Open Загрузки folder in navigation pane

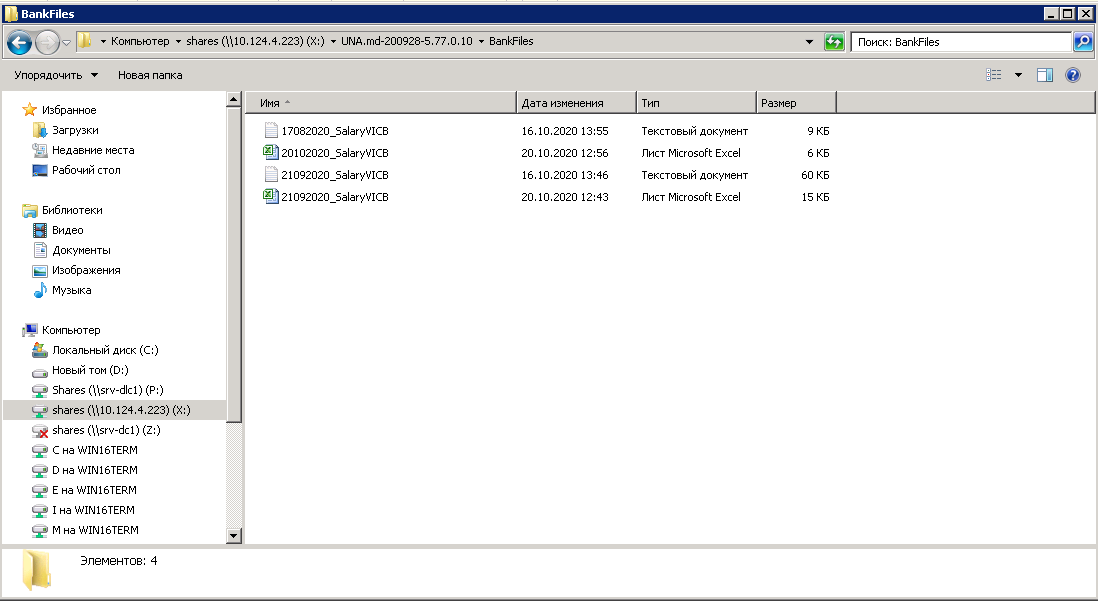pyautogui.click(x=75, y=130)
